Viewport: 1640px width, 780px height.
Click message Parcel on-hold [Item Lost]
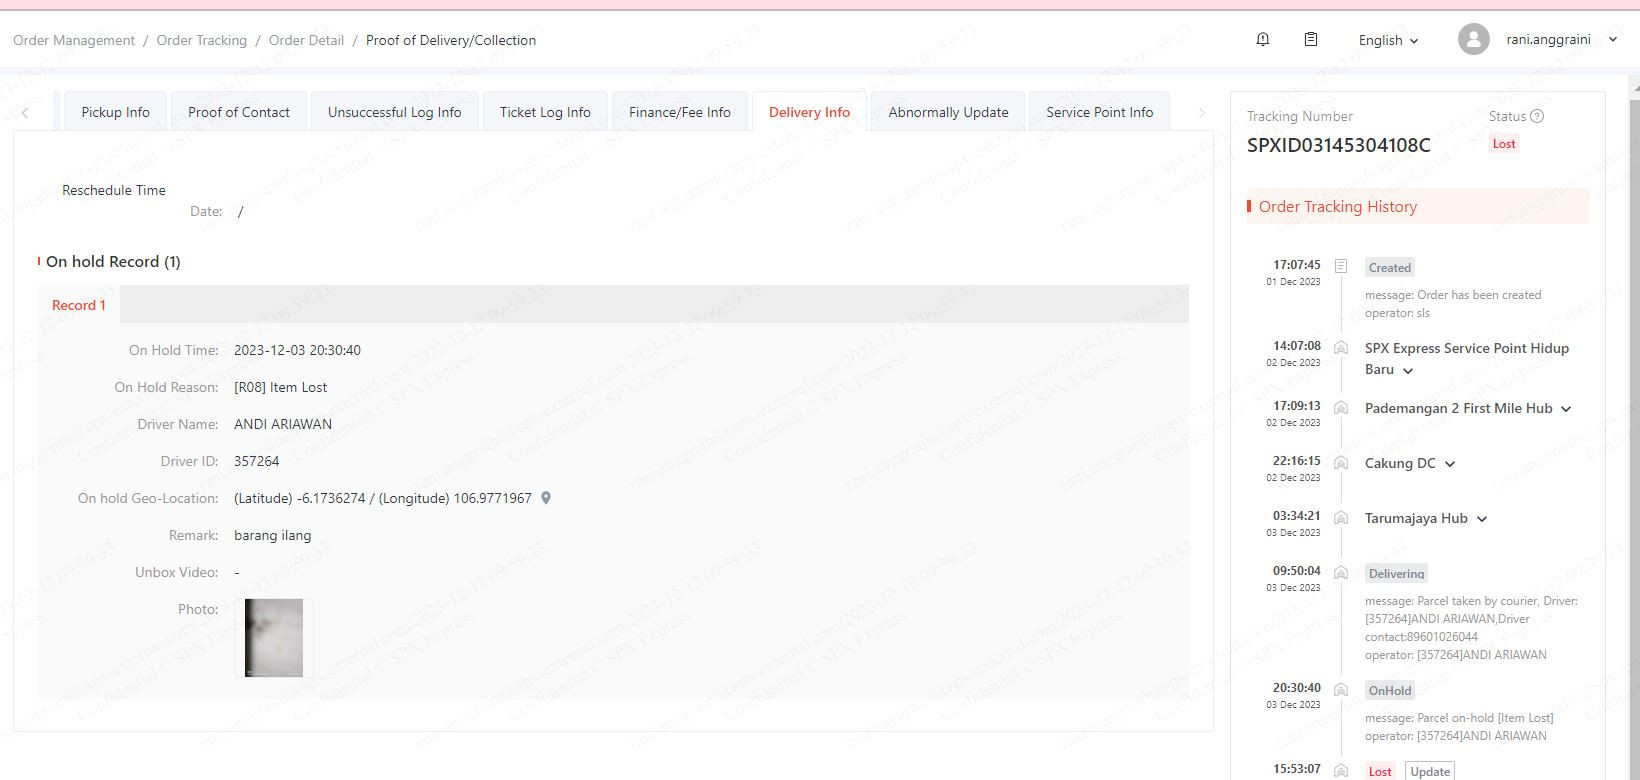1459,718
